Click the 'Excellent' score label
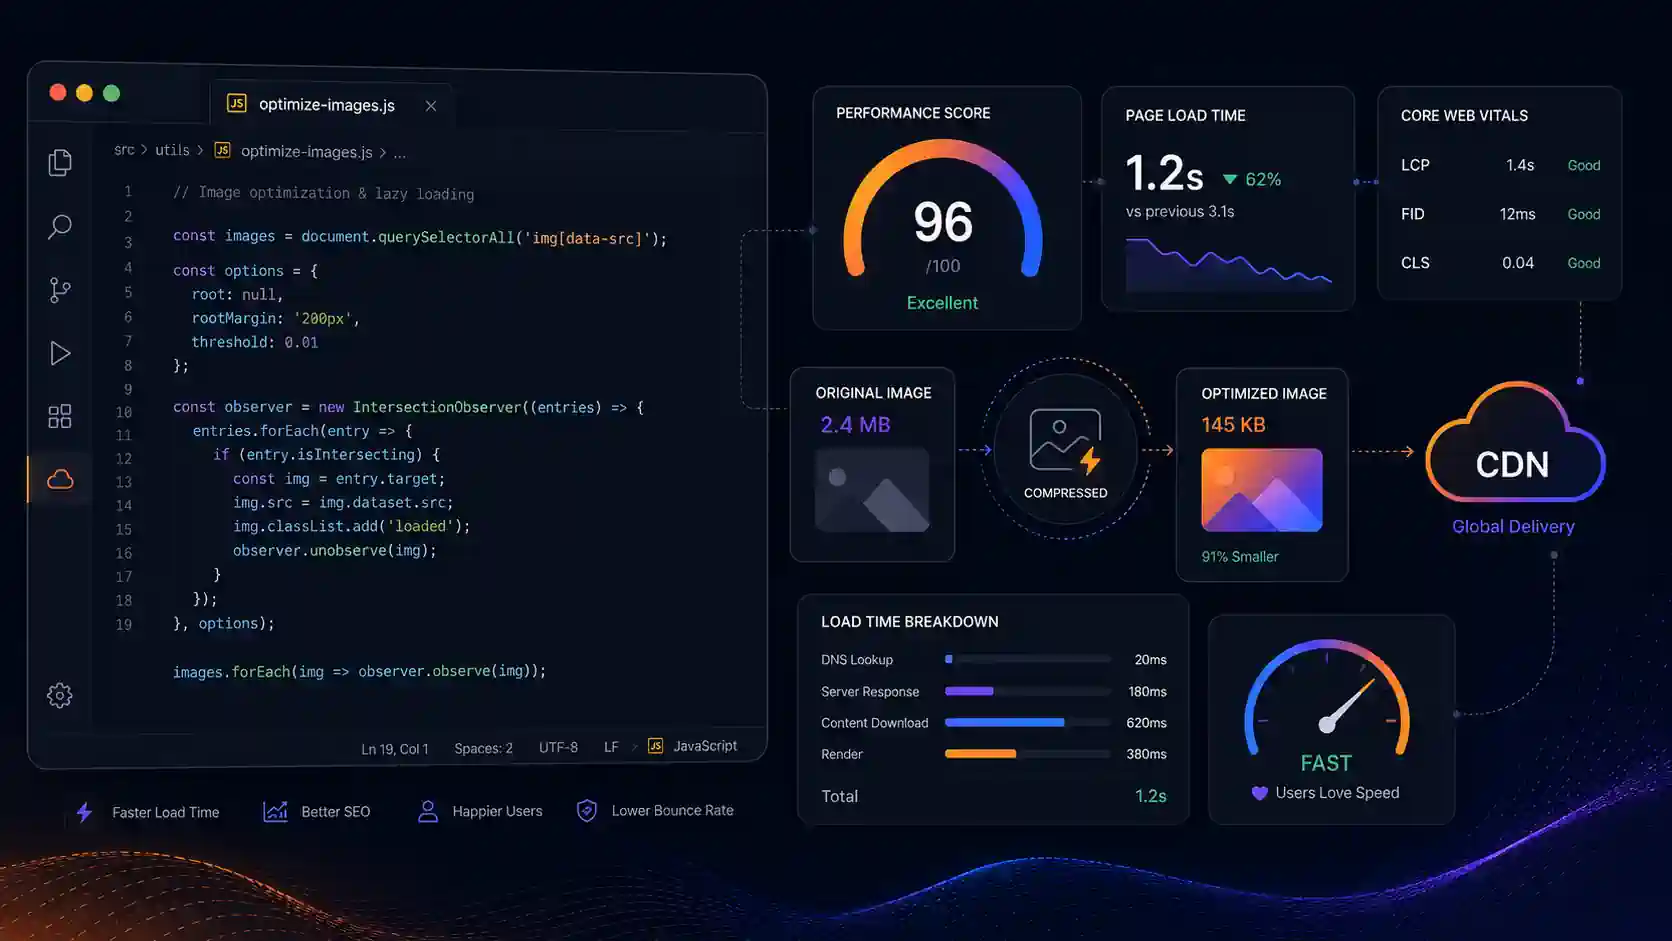This screenshot has height=941, width=1672. pos(942,303)
